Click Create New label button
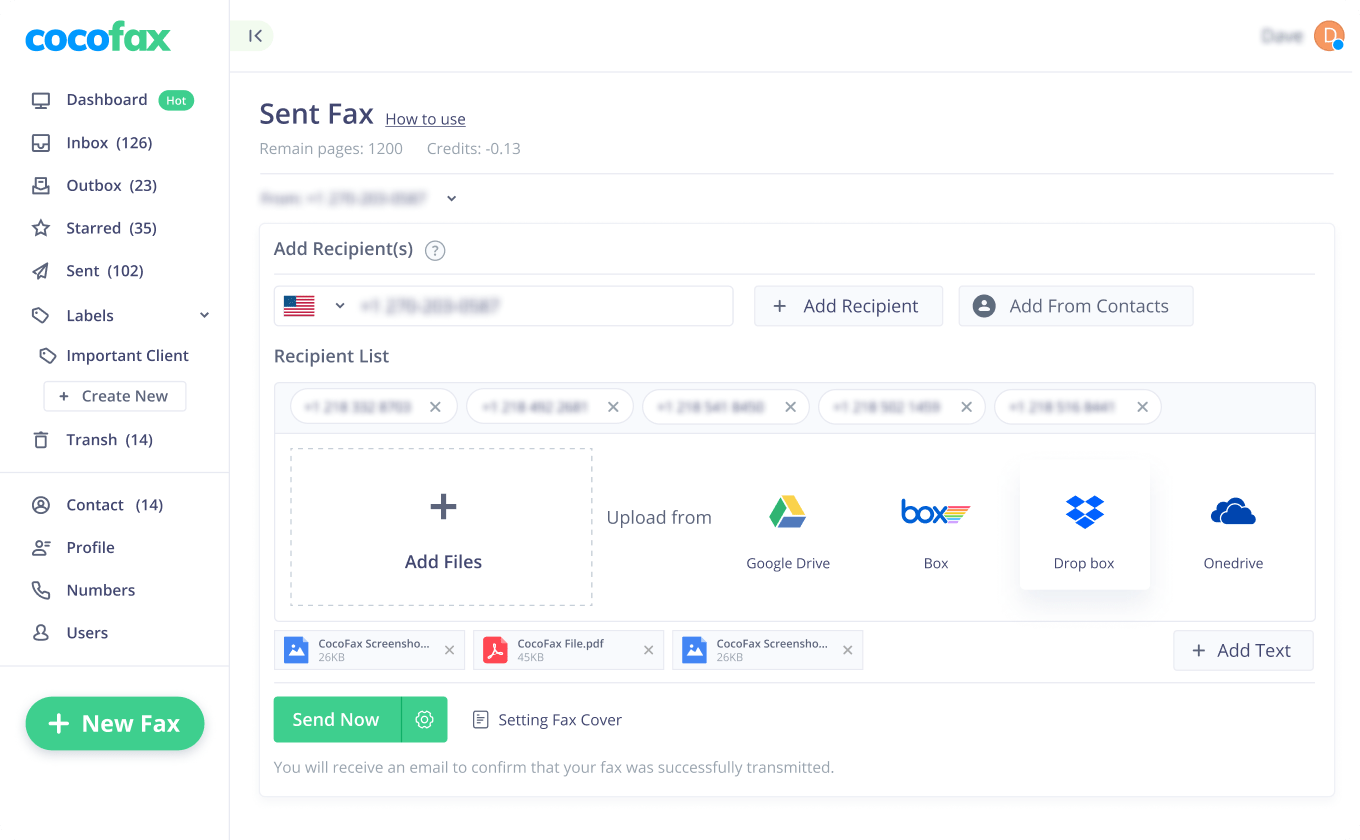1360x840 pixels. [115, 396]
